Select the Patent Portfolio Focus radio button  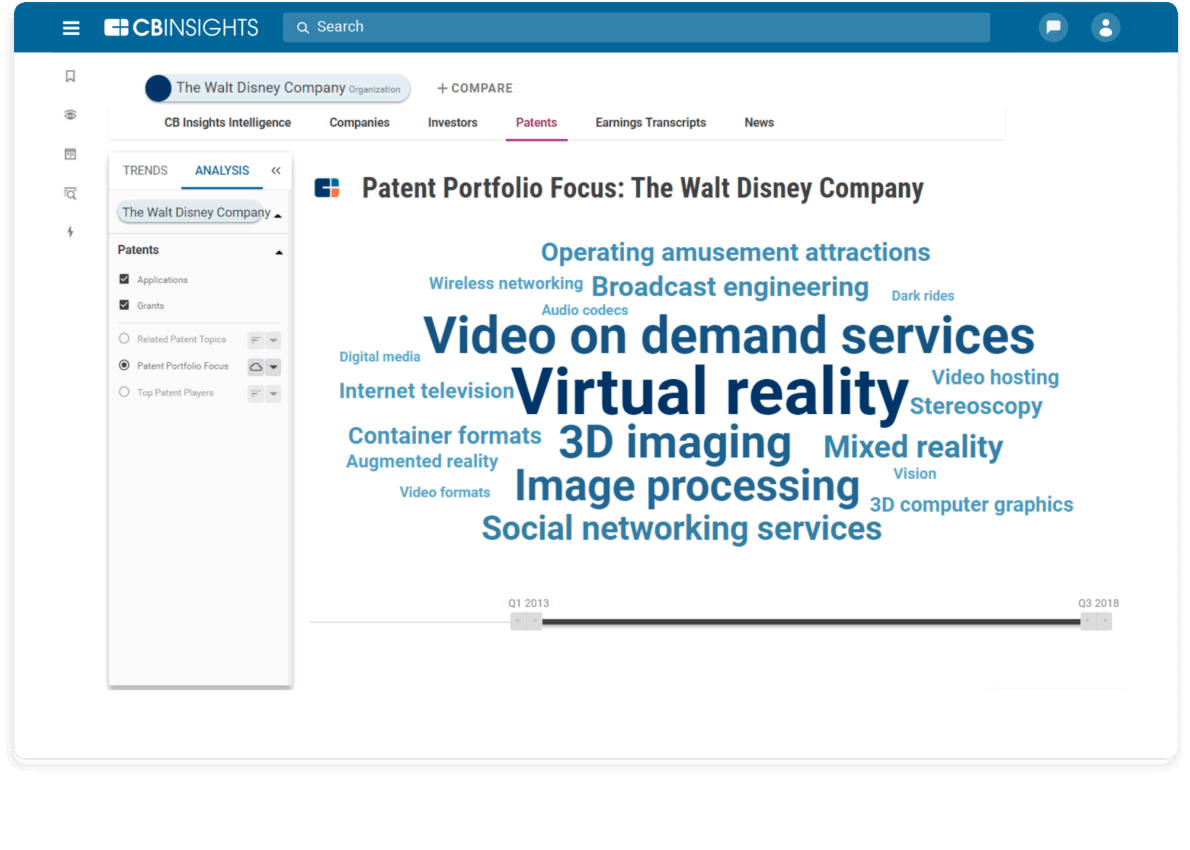coord(124,365)
